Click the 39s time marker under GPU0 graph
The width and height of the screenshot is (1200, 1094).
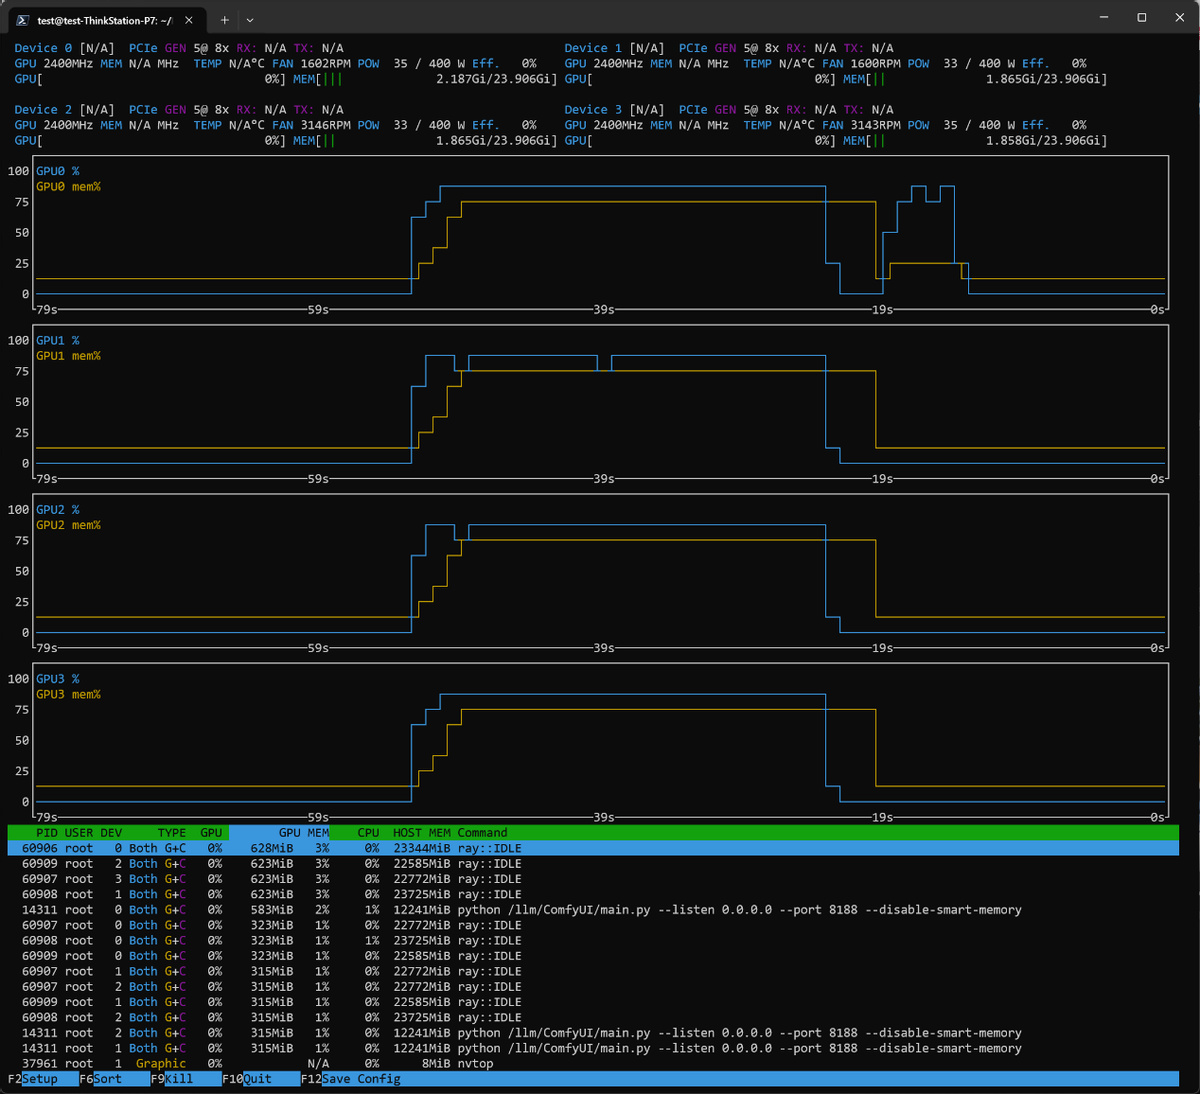pyautogui.click(x=604, y=310)
